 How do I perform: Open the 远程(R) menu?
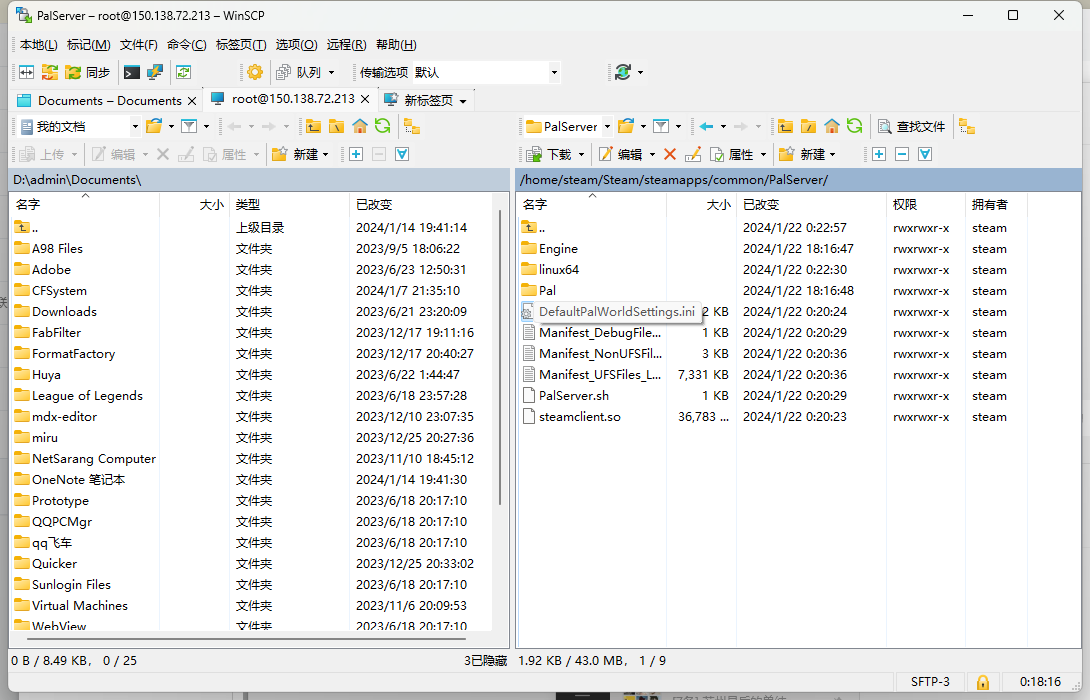[346, 44]
